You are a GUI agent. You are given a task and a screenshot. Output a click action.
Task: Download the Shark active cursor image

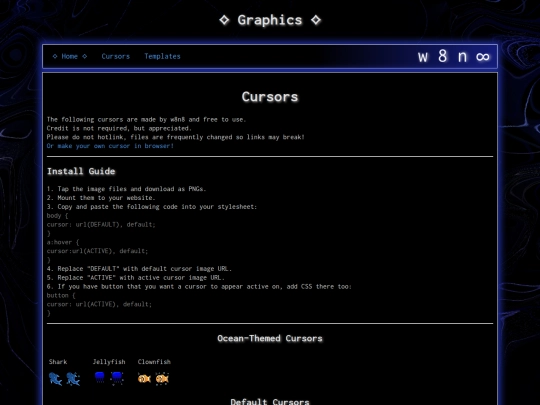[73, 378]
